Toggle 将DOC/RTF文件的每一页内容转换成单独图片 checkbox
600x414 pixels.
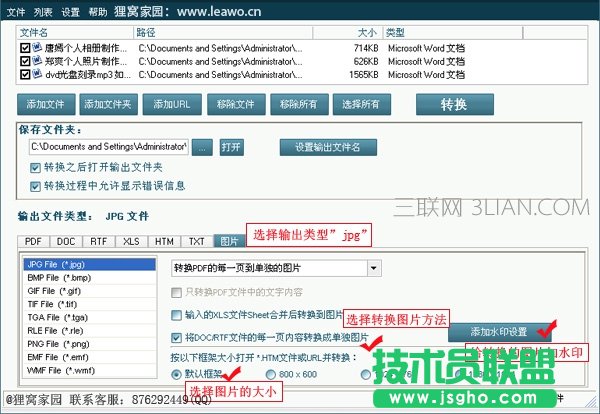click(176, 337)
